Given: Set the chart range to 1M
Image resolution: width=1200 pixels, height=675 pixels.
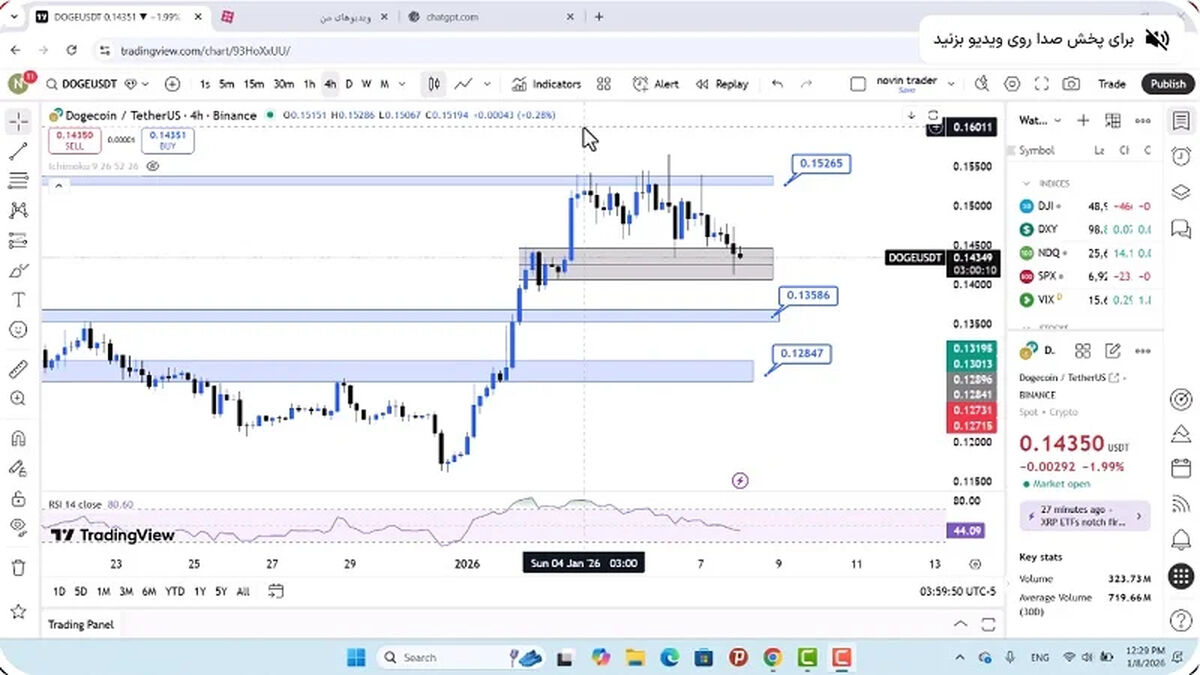Looking at the screenshot, I should (x=103, y=592).
